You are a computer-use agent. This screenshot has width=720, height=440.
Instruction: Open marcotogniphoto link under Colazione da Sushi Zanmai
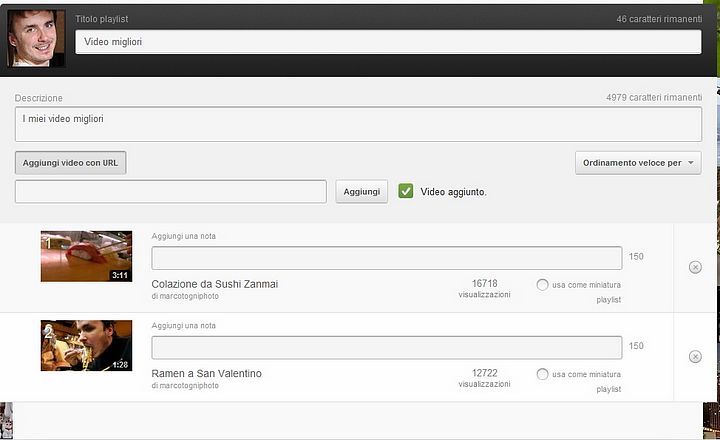tap(189, 296)
